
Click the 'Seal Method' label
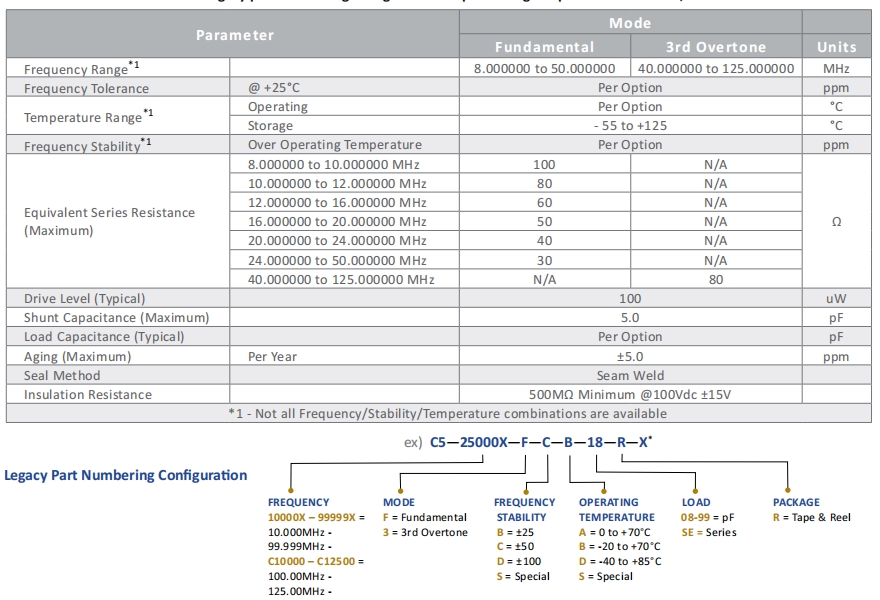tap(62, 375)
